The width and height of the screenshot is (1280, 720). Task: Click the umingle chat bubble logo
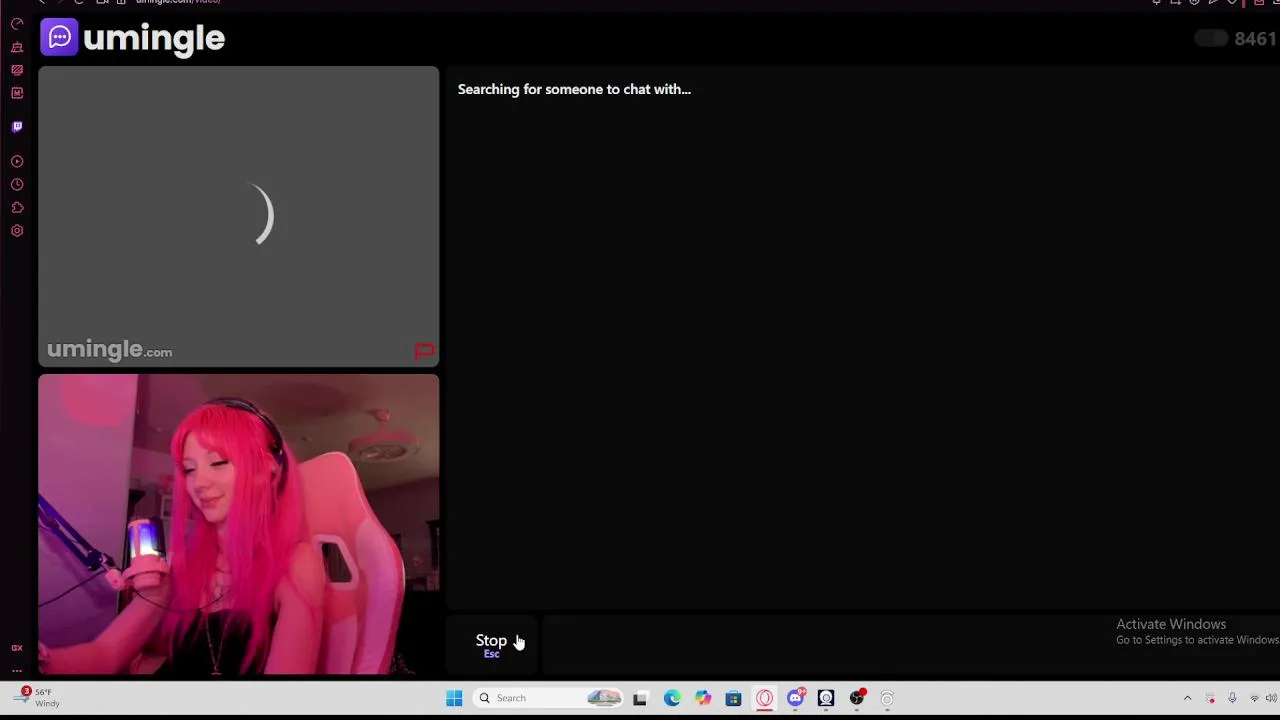(59, 37)
